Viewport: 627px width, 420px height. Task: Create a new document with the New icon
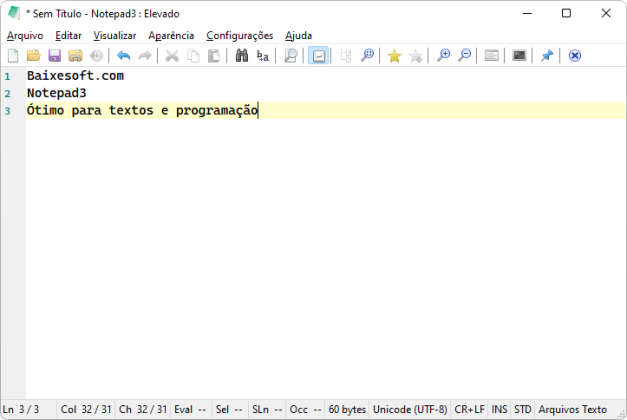coord(13,56)
